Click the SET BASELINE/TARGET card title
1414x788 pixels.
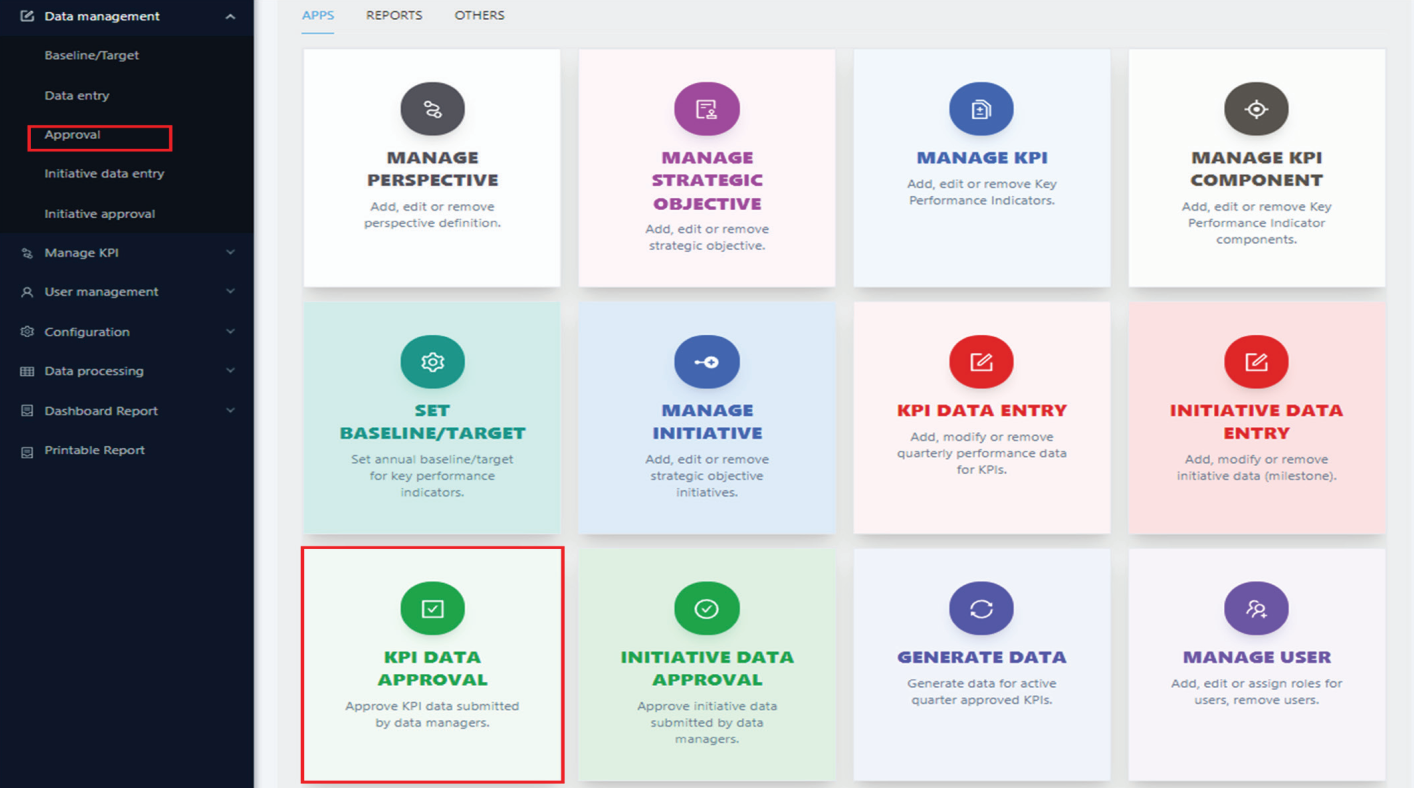pos(432,422)
